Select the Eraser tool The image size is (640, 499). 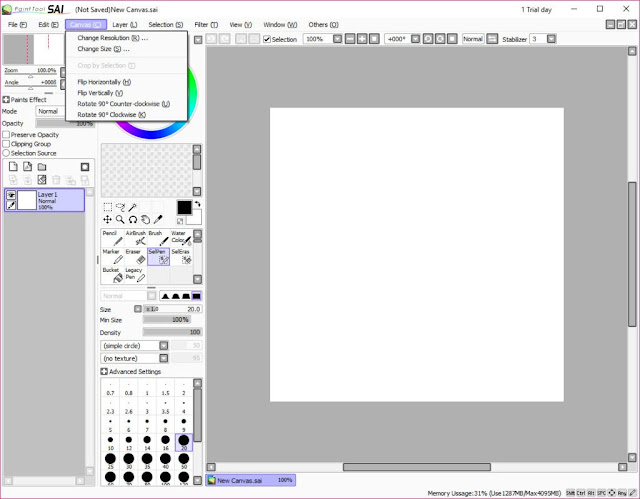click(136, 256)
